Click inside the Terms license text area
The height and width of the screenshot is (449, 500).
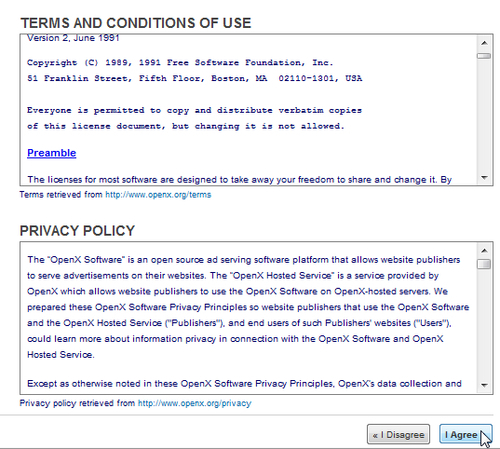[x=248, y=110]
